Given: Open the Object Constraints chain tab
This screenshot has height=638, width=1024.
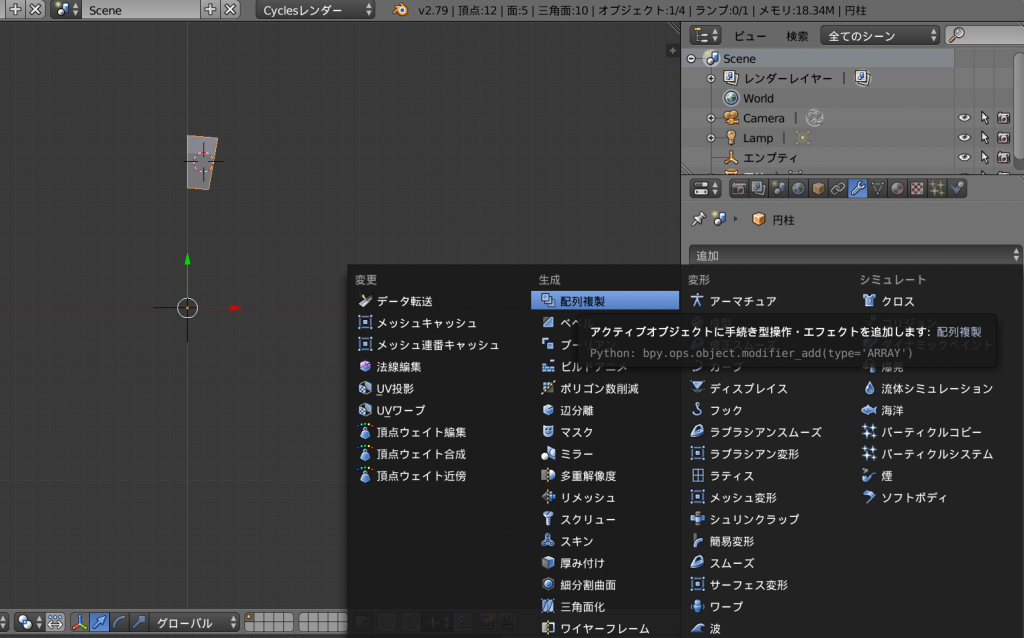Looking at the screenshot, I should tap(837, 188).
